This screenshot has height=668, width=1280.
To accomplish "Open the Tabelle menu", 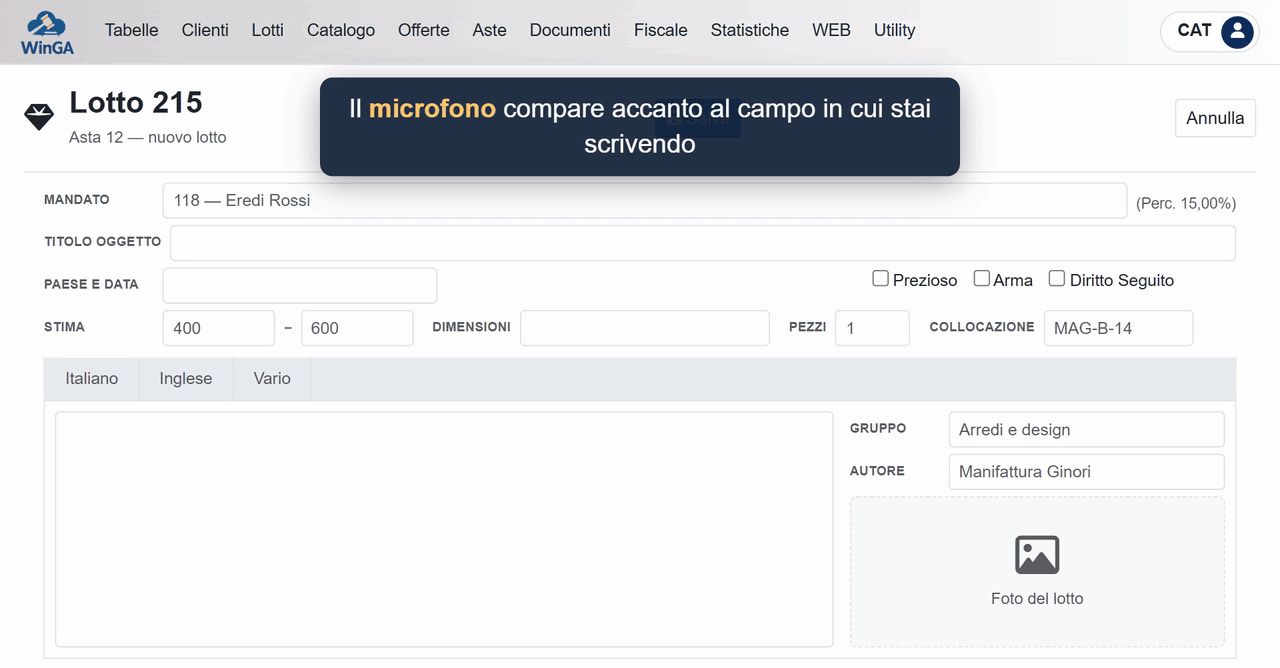I will tap(132, 30).
